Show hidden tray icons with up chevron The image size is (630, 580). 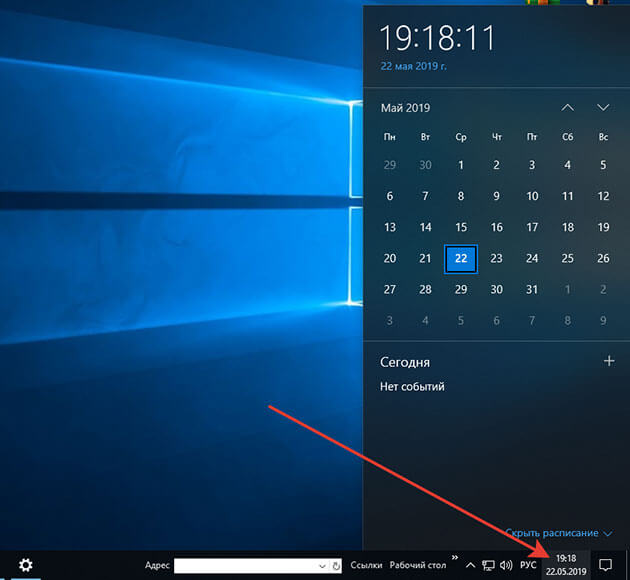tap(470, 566)
